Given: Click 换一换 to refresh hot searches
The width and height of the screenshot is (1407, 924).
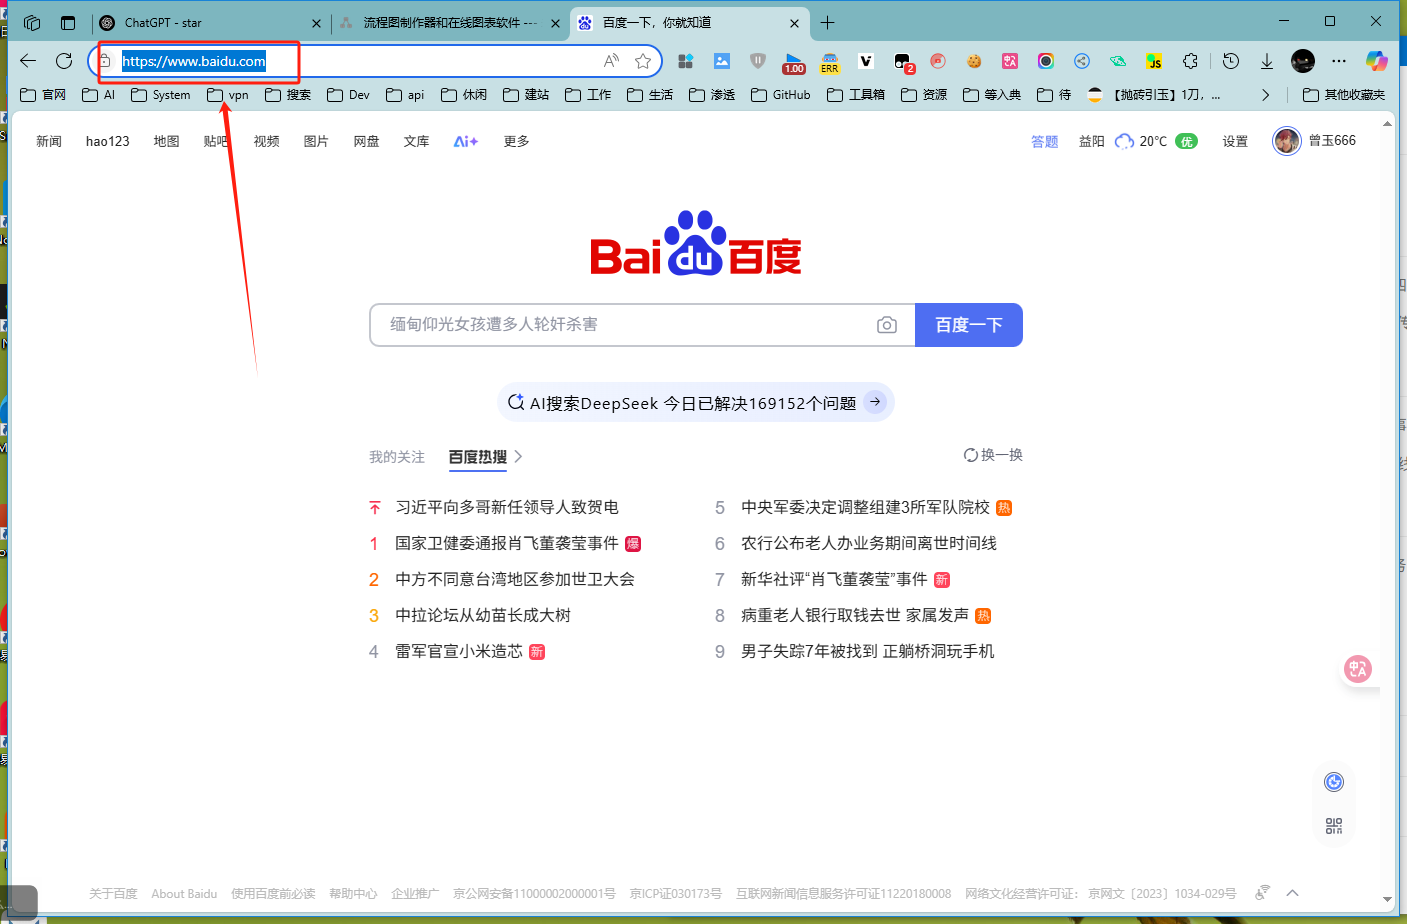Looking at the screenshot, I should pos(993,455).
